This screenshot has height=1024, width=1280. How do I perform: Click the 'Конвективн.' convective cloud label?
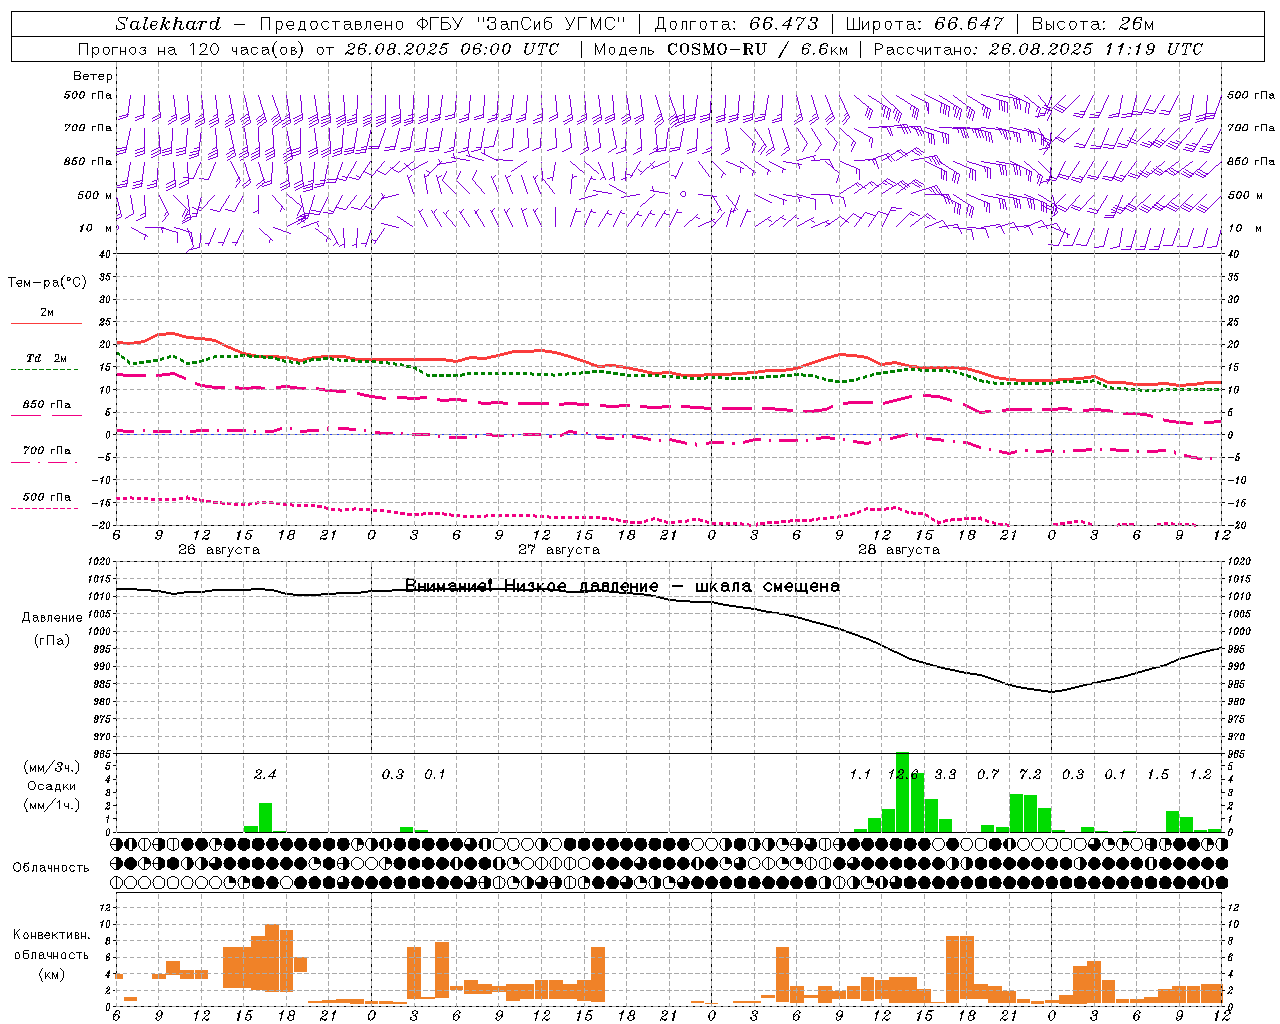pos(51,935)
